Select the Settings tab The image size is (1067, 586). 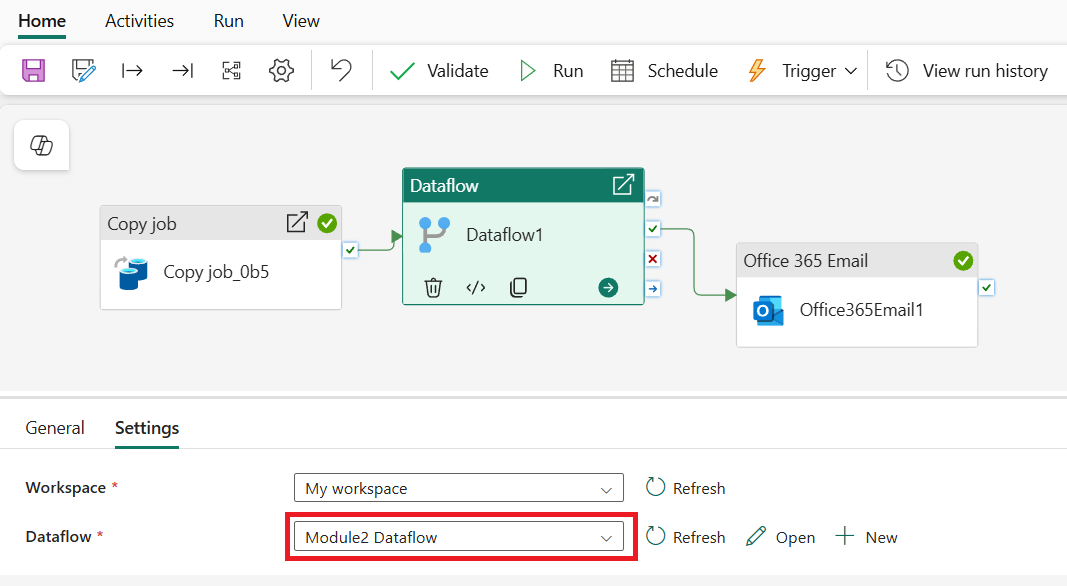pos(147,428)
